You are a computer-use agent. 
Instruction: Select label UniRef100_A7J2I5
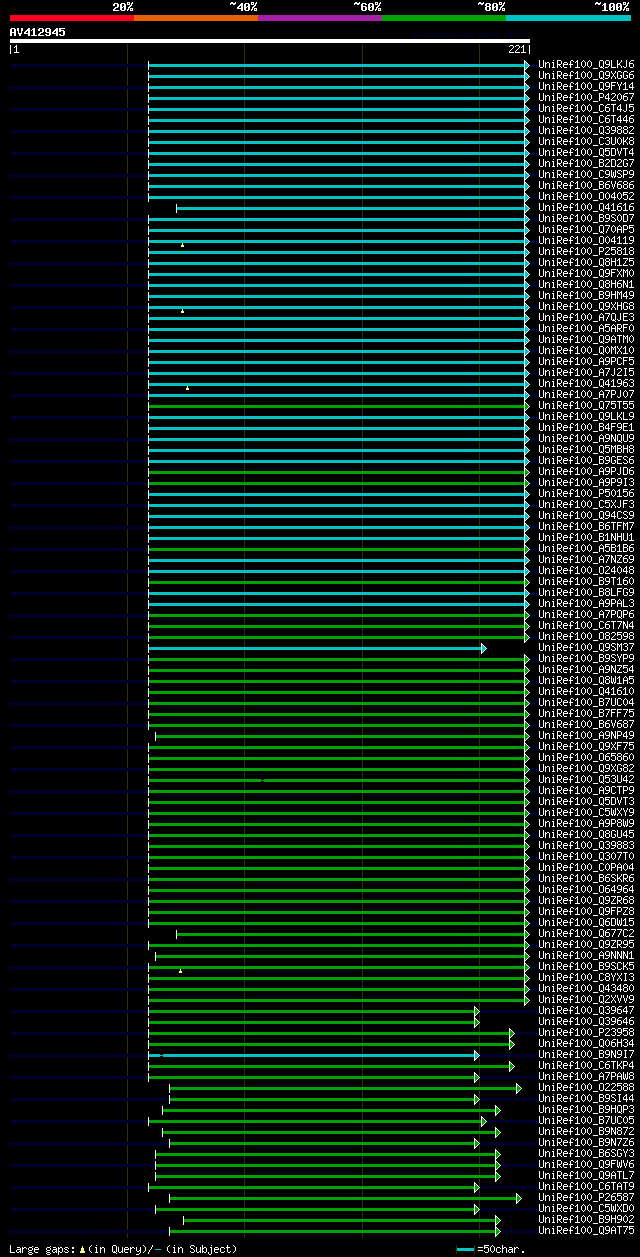coord(586,372)
